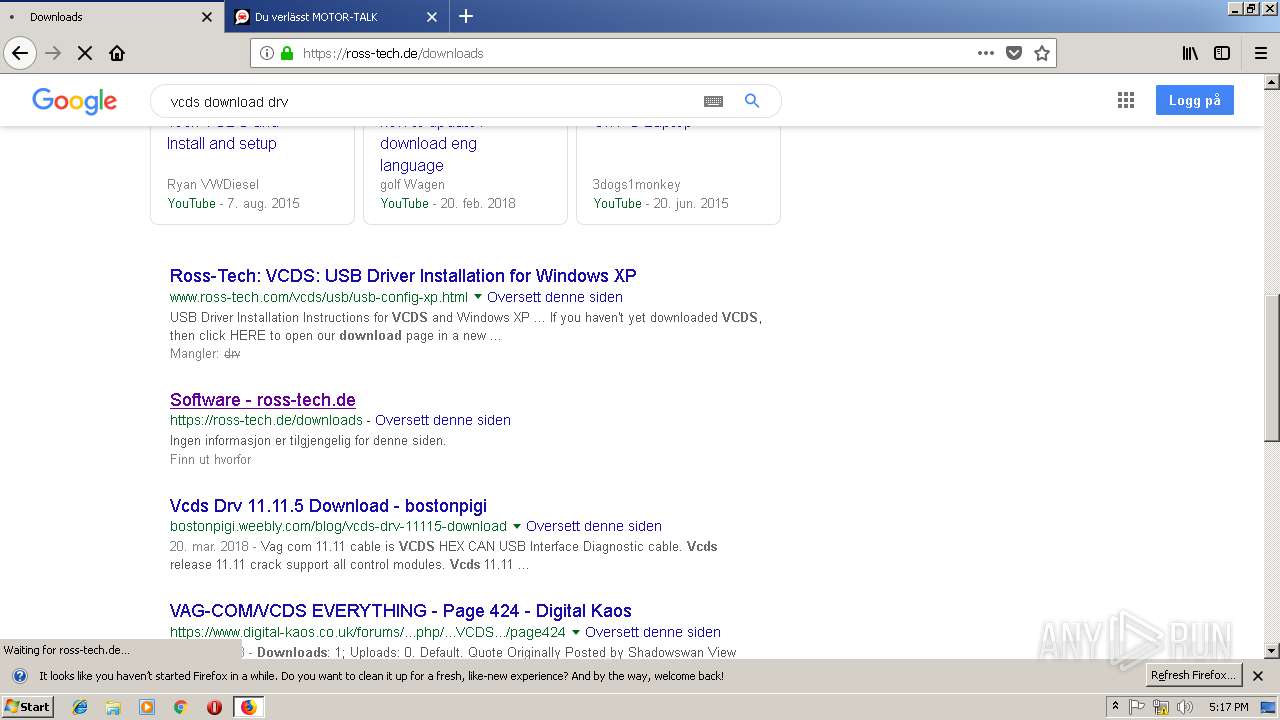
Task: Open the Library bookmarks panel
Action: pyautogui.click(x=1190, y=53)
